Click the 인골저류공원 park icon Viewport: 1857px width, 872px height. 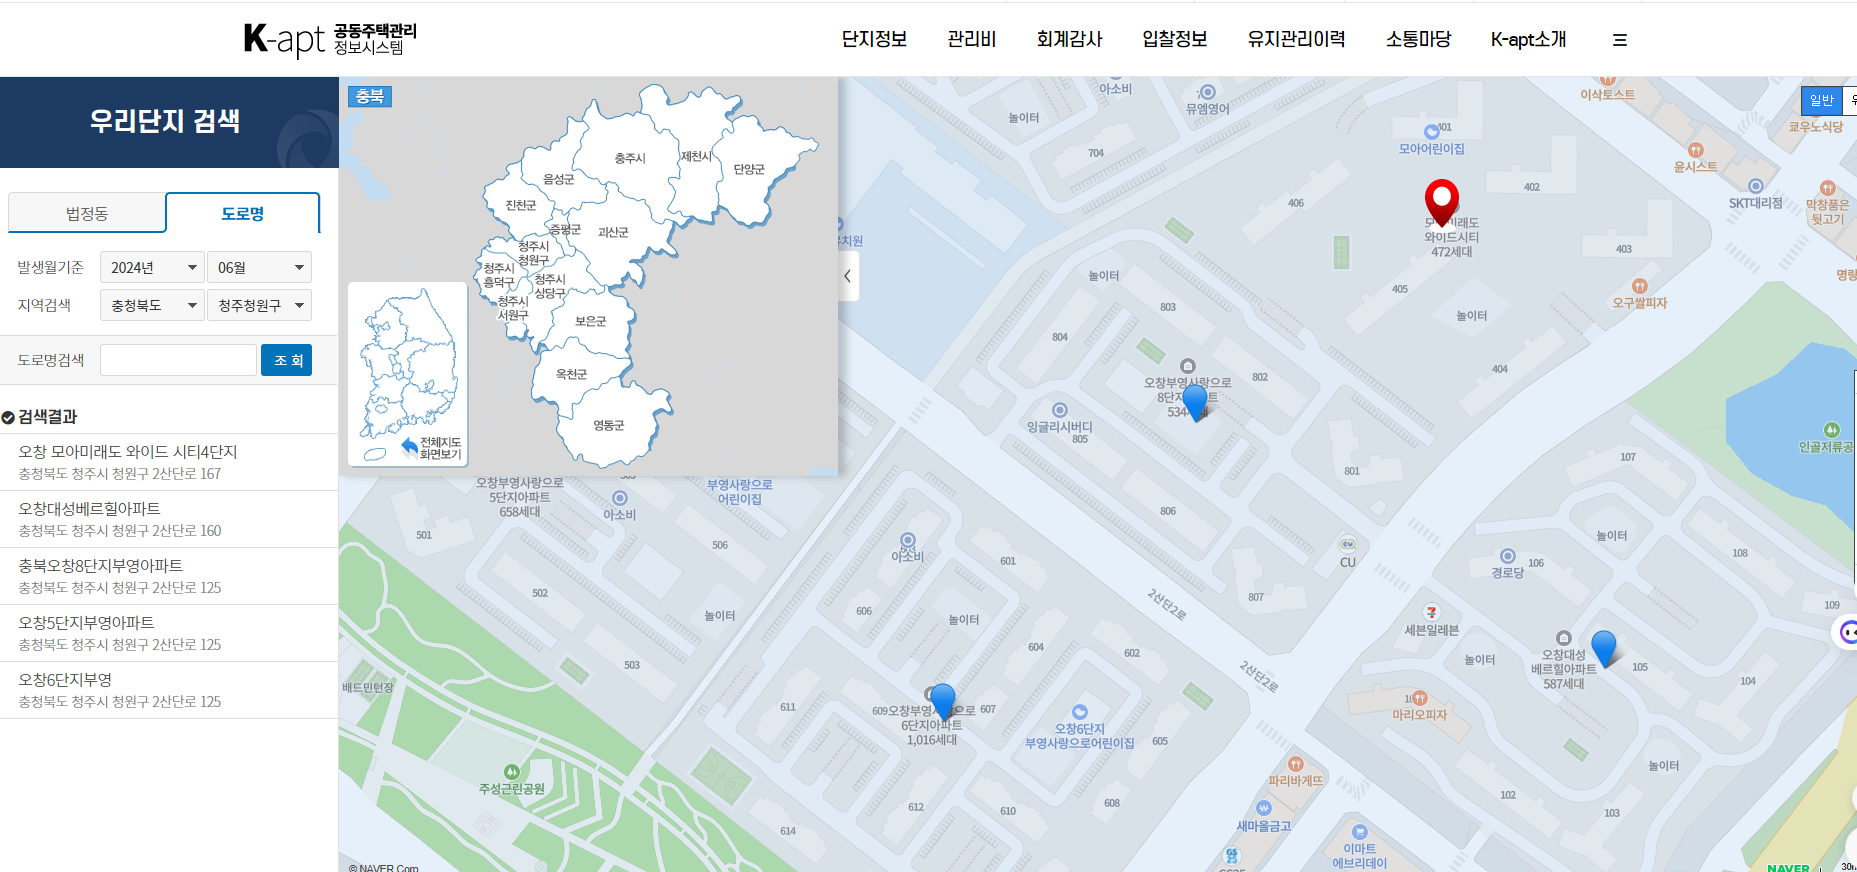coord(1831,430)
